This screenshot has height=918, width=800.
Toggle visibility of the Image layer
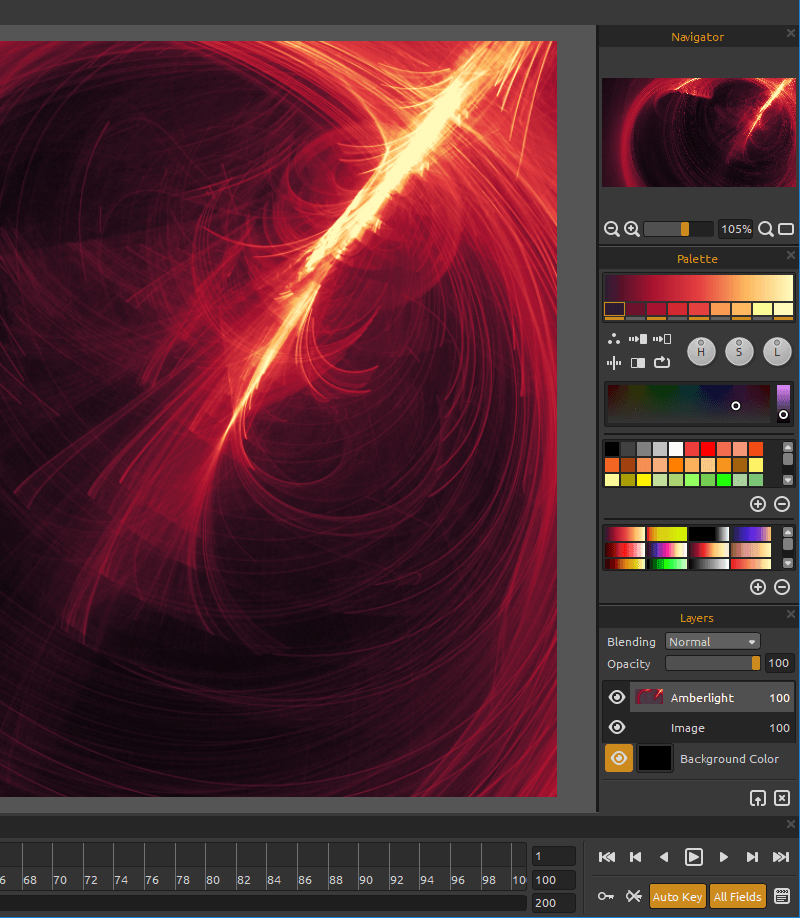[x=617, y=728]
